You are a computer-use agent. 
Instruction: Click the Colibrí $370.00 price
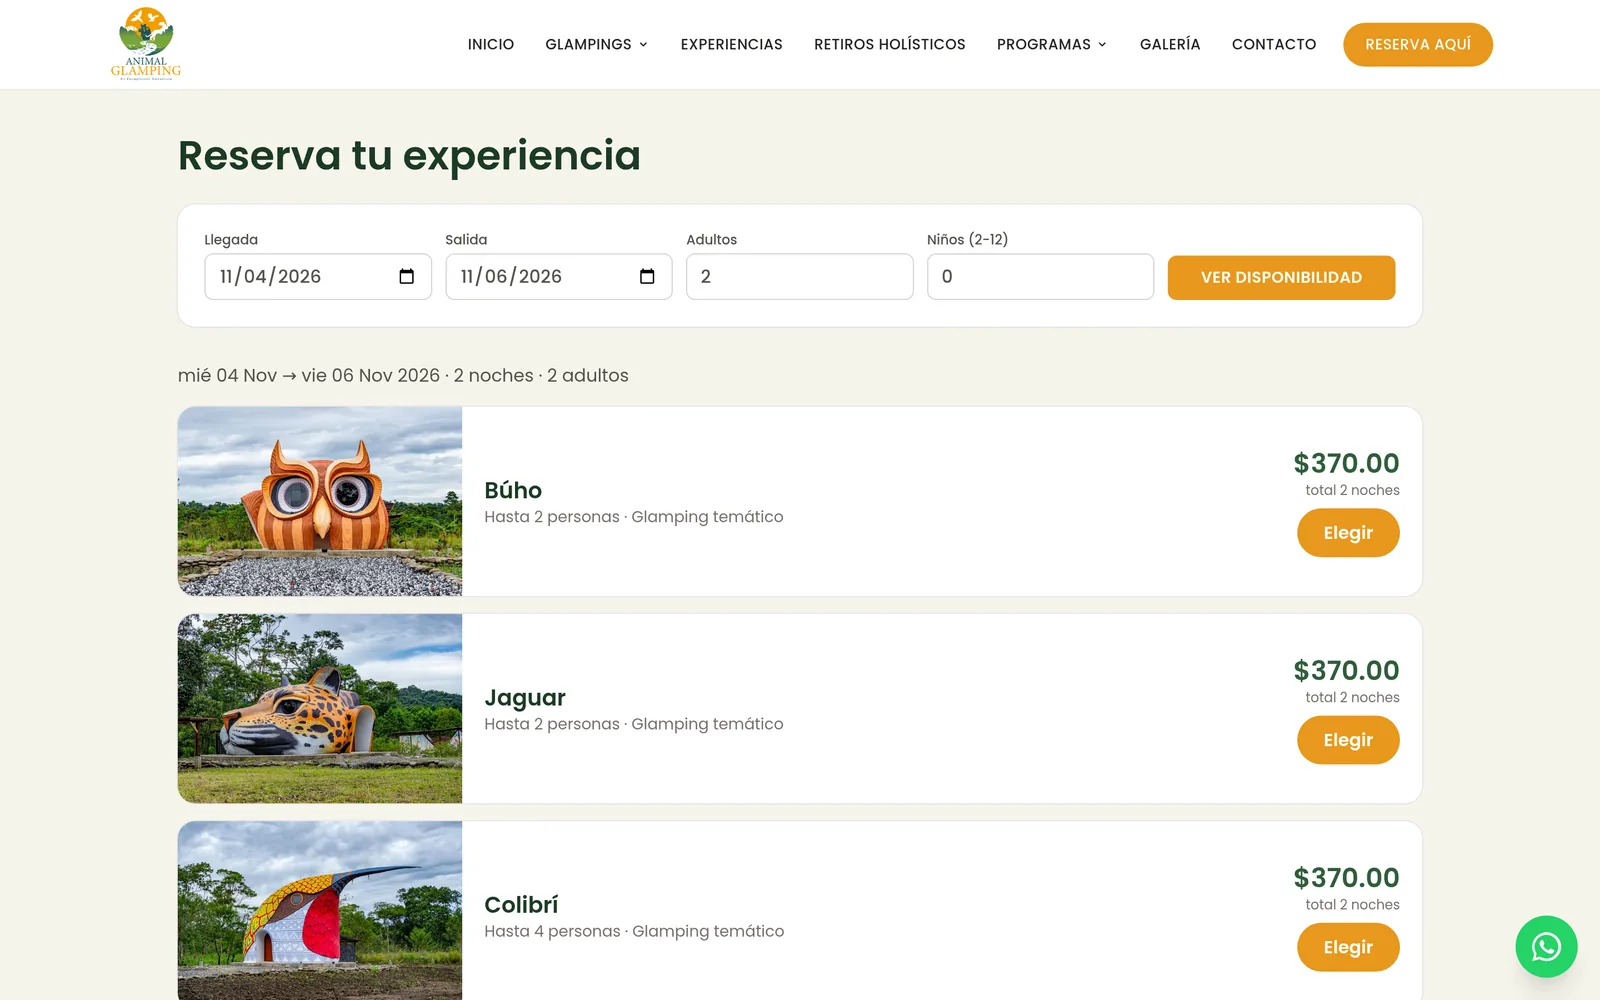click(1346, 877)
